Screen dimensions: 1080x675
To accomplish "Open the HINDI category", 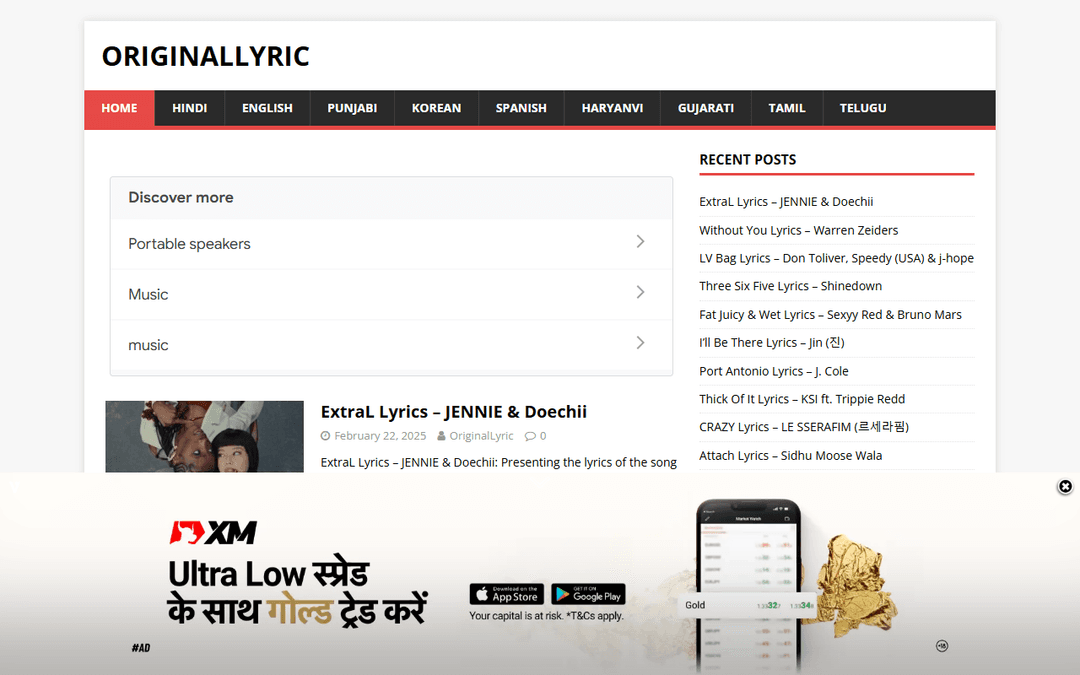I will pyautogui.click(x=189, y=108).
